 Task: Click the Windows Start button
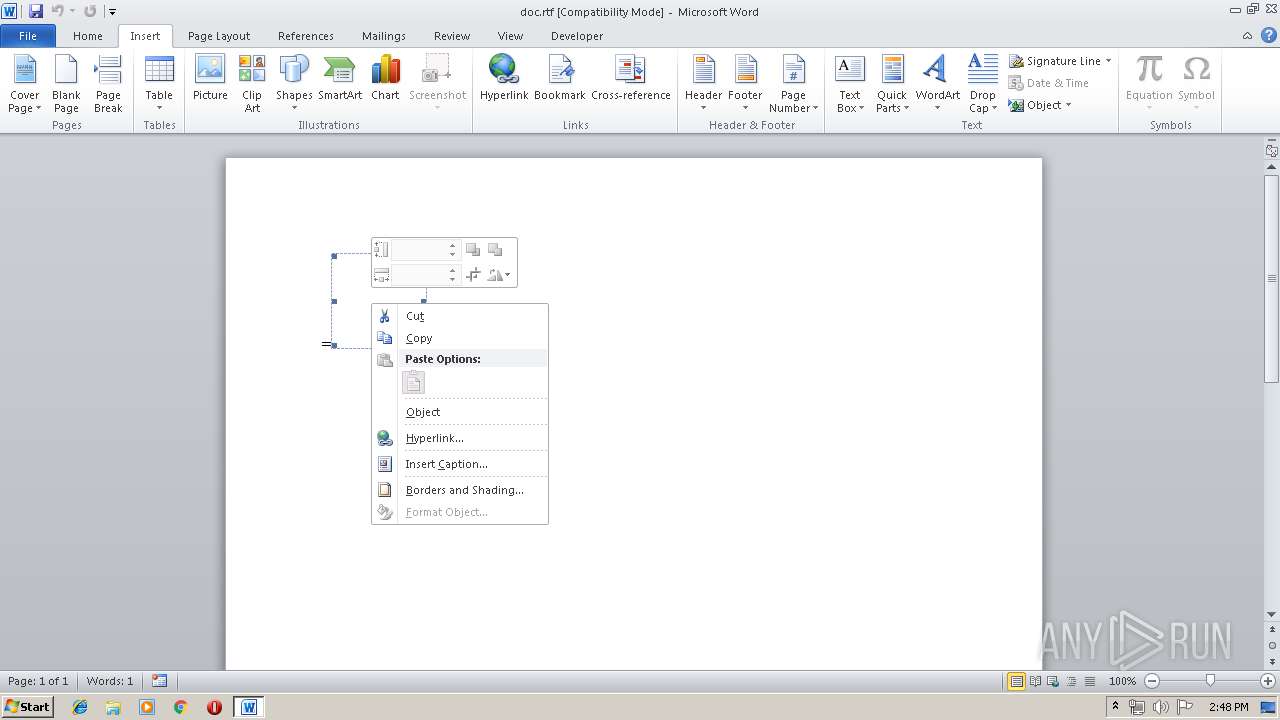(27, 707)
